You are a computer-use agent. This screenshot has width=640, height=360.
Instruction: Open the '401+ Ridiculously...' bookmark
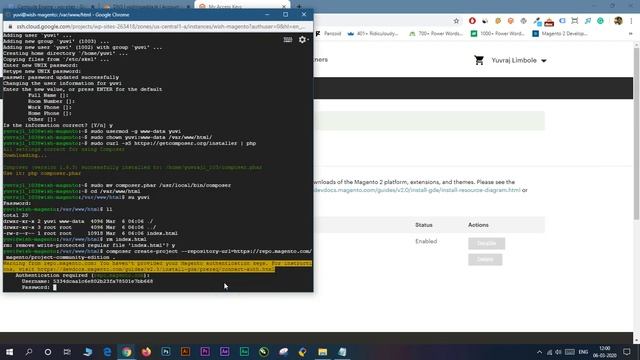coord(373,34)
